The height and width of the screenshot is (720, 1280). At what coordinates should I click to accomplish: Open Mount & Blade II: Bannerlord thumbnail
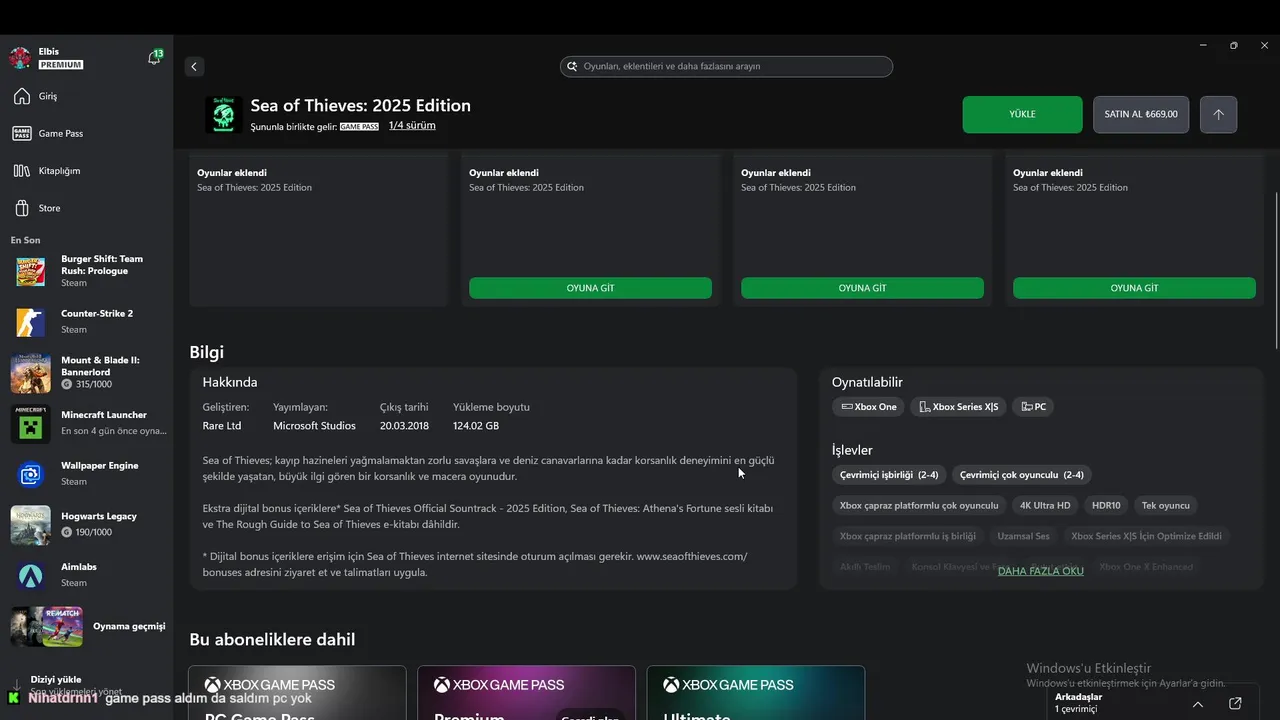click(x=30, y=373)
